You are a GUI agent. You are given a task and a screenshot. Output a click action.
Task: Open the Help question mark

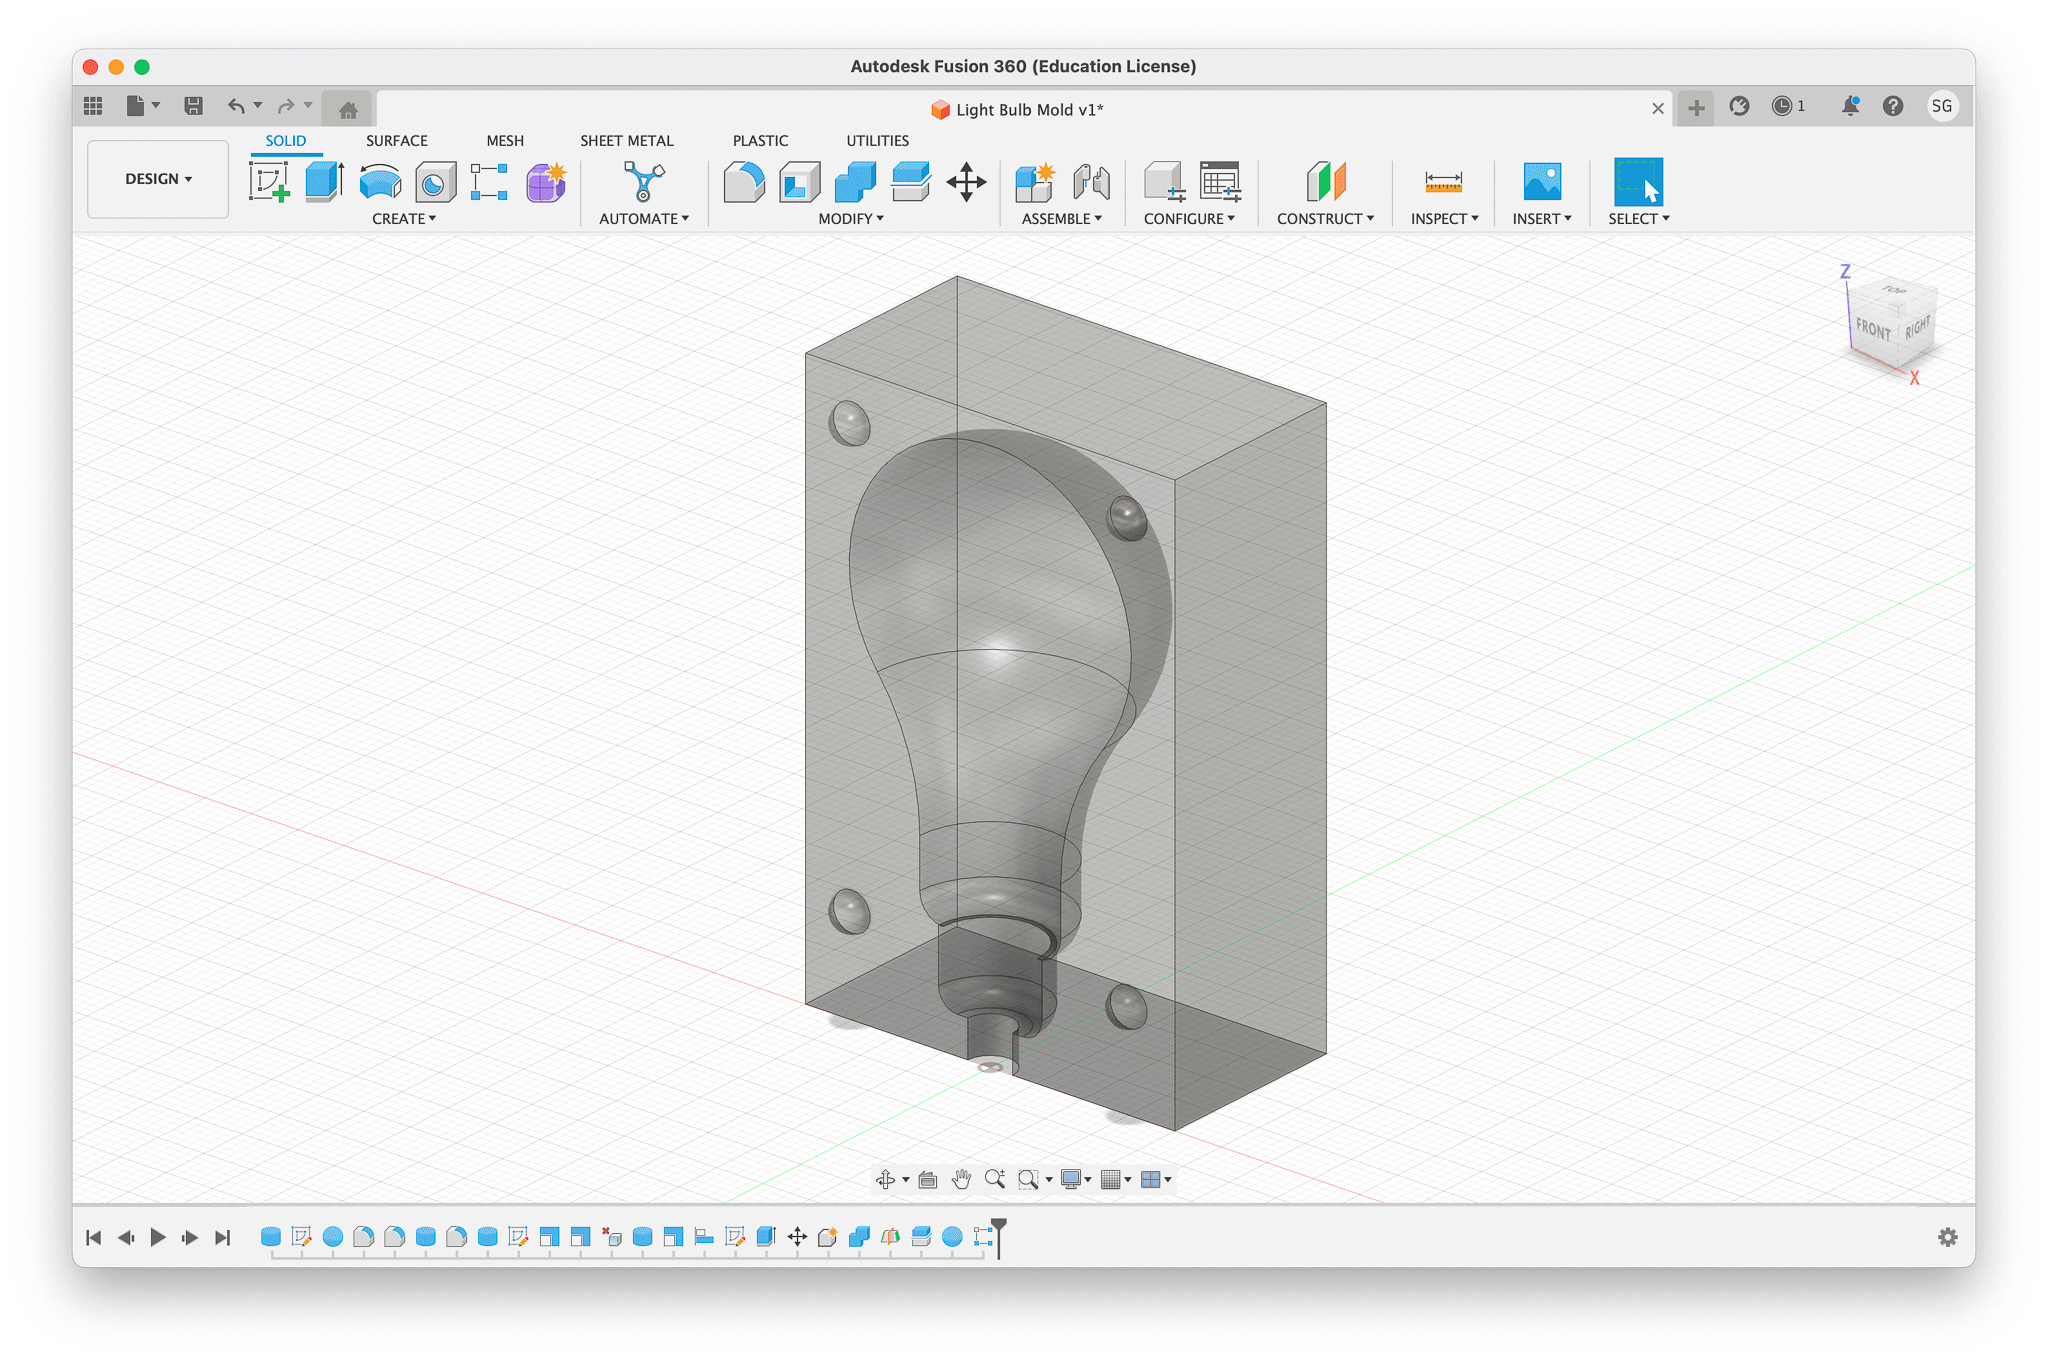[x=1893, y=106]
